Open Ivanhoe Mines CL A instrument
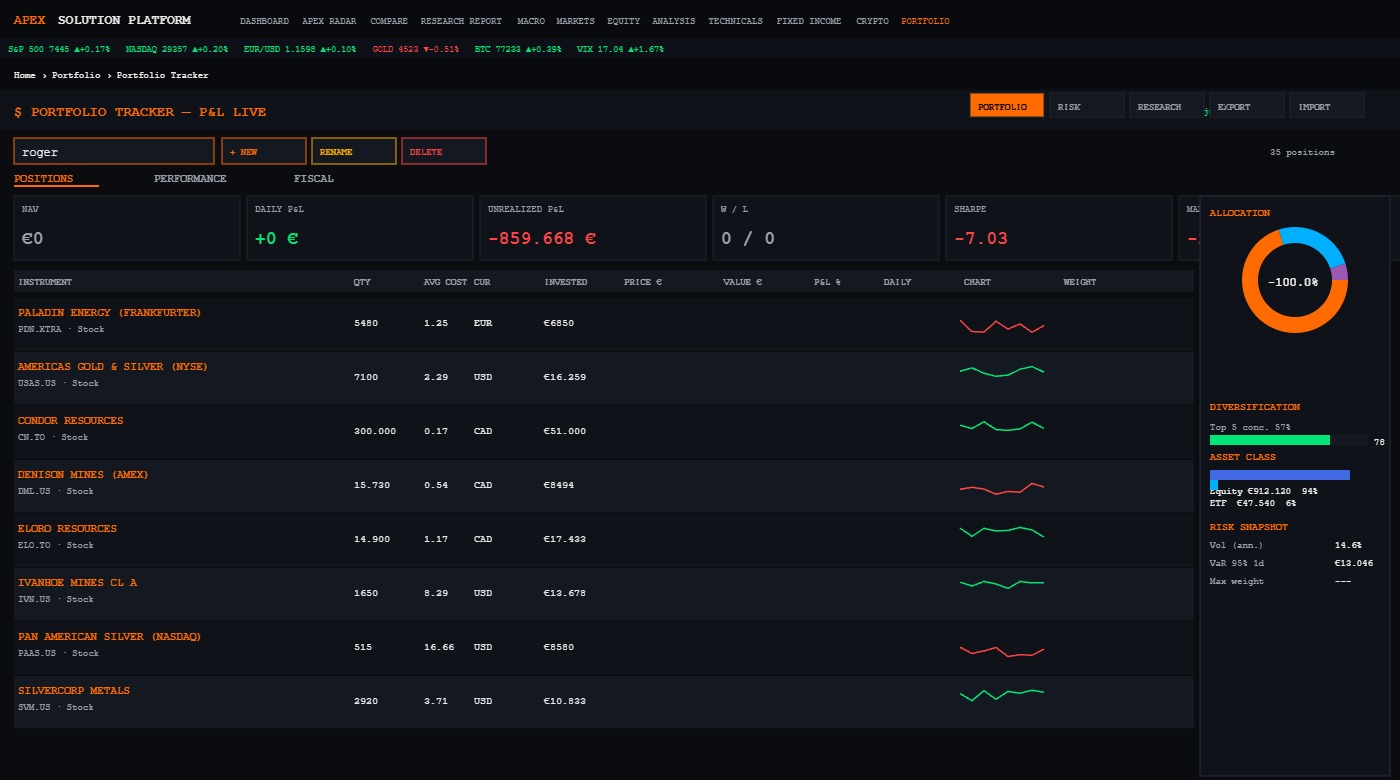This screenshot has width=1400, height=780. click(x=77, y=583)
